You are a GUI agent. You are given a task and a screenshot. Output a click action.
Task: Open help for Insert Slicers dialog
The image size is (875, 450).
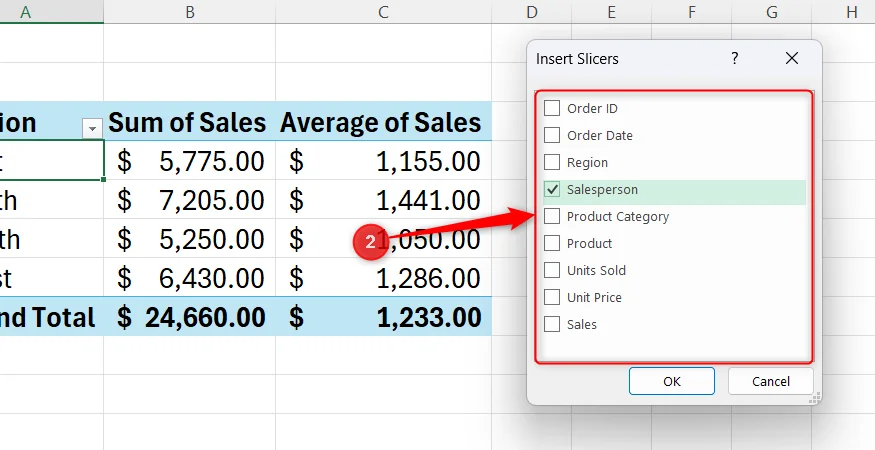[x=734, y=58]
